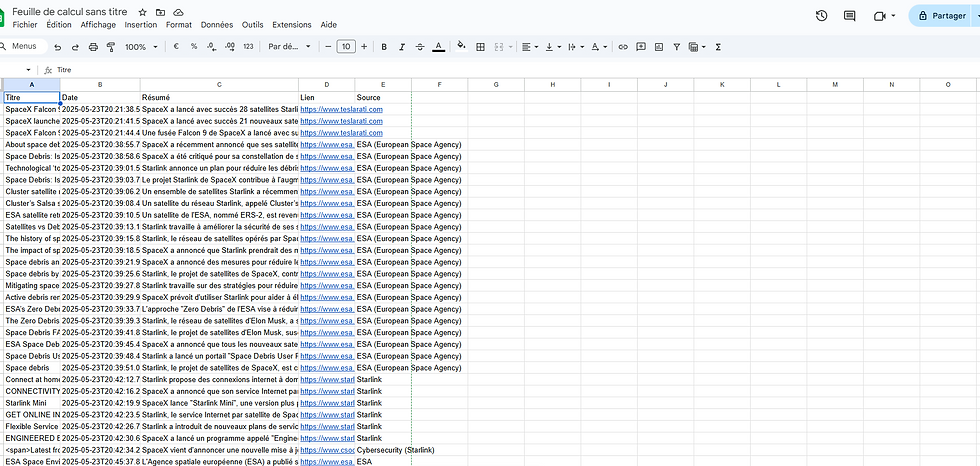The image size is (980, 466).
Task: Select column C header
Action: (219, 84)
